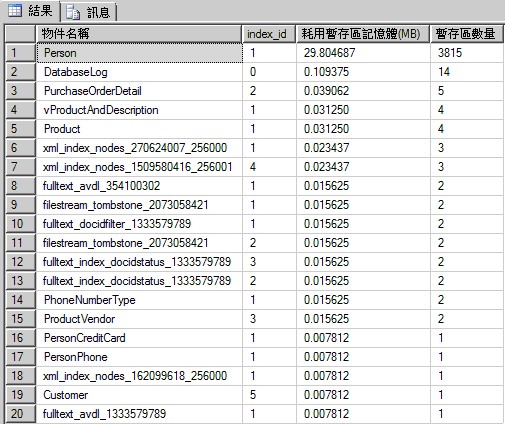Select the 3815 buffer count cell
This screenshot has width=505, height=424.
(x=467, y=53)
